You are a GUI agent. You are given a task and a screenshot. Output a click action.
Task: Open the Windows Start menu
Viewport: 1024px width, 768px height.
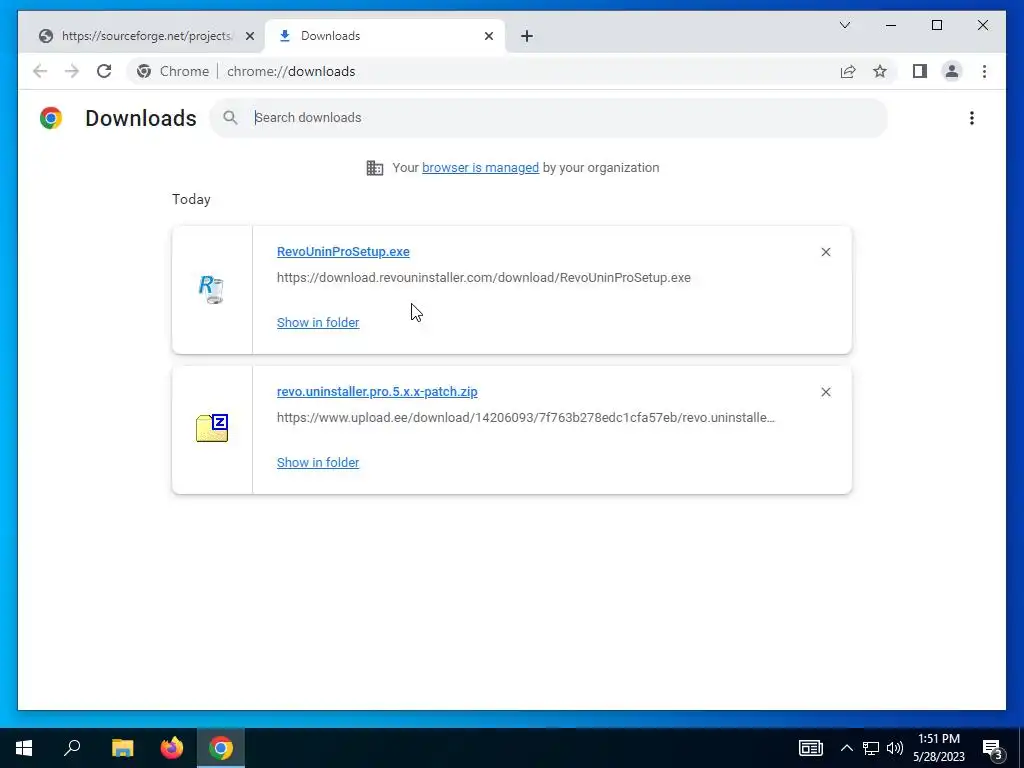pyautogui.click(x=24, y=748)
